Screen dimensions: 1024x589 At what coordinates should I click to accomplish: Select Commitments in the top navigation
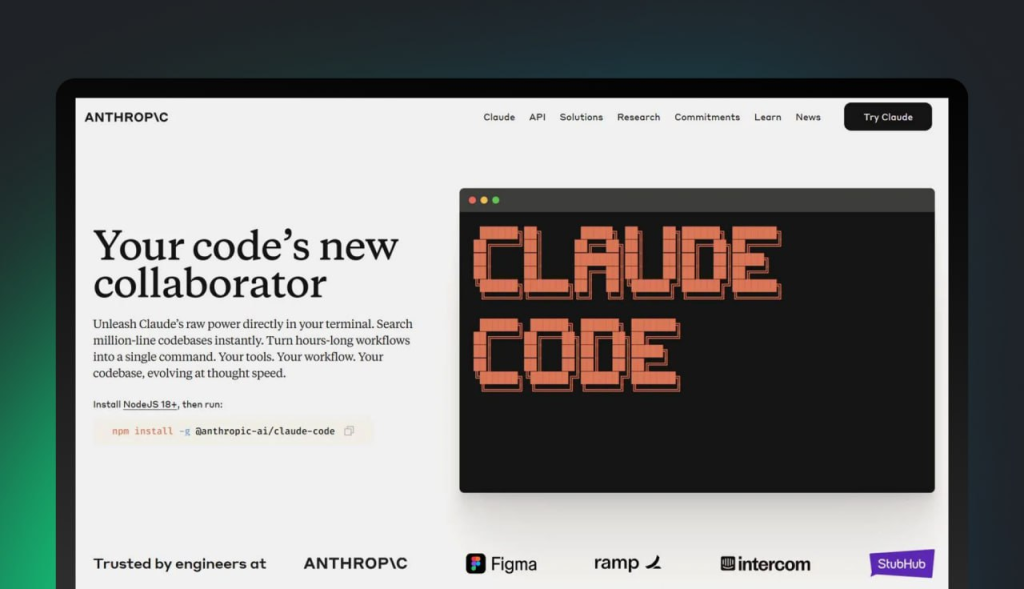click(707, 117)
